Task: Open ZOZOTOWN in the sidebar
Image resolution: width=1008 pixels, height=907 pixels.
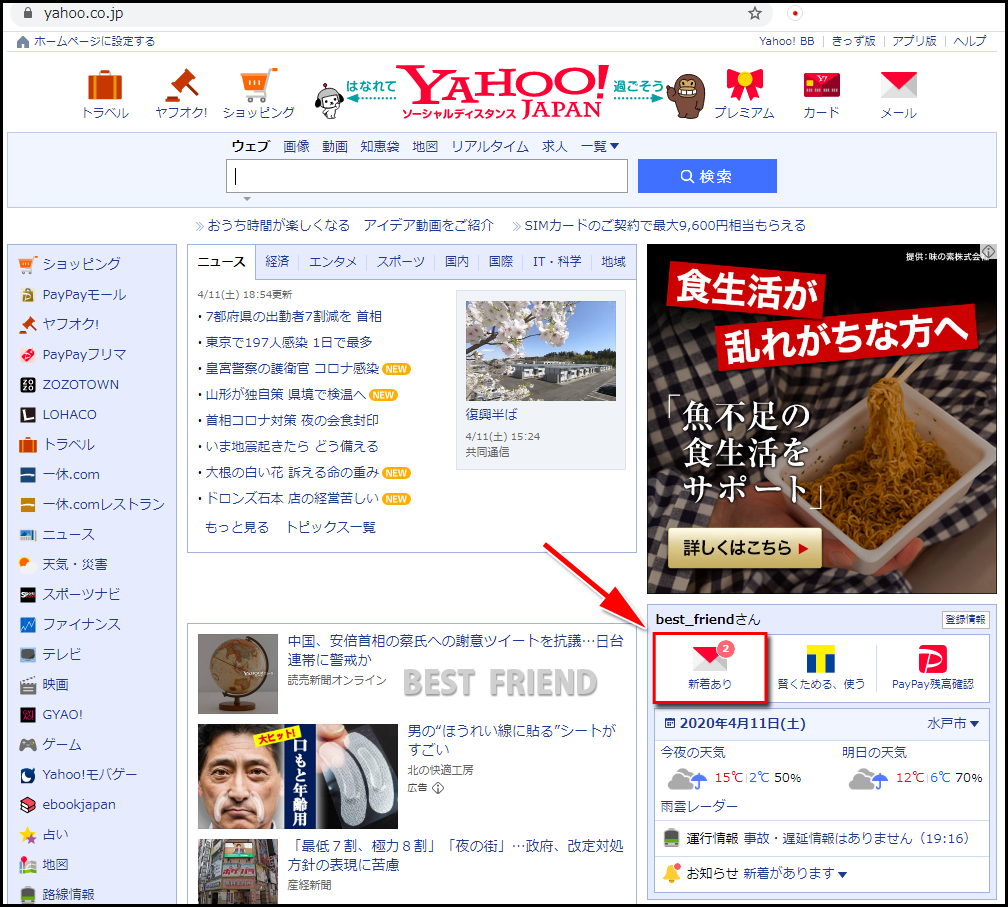Action: (x=80, y=384)
